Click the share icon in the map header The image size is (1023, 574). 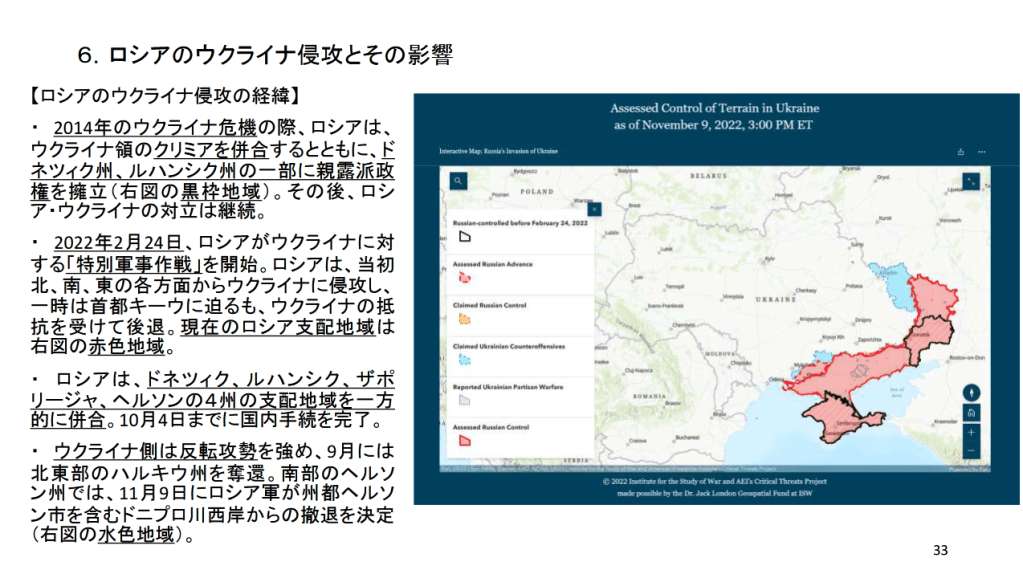click(x=961, y=152)
